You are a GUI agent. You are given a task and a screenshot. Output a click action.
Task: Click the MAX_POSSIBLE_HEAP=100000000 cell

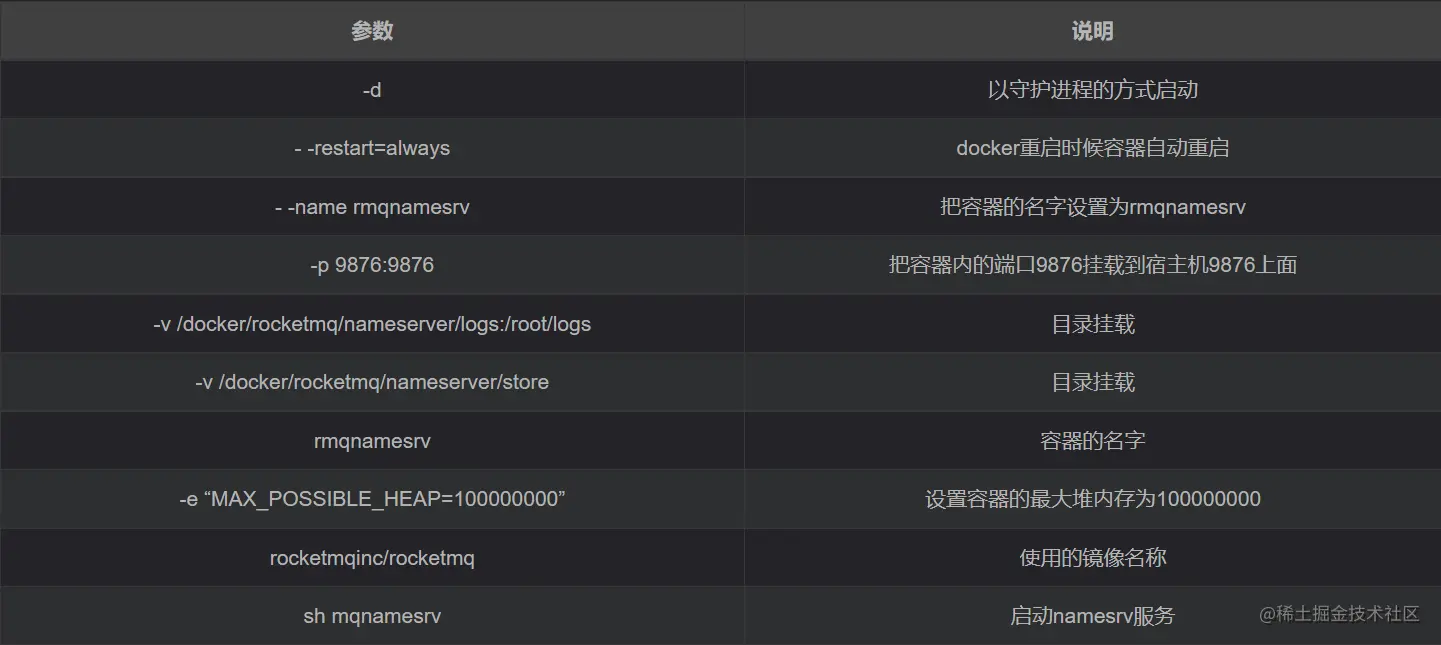[372, 499]
